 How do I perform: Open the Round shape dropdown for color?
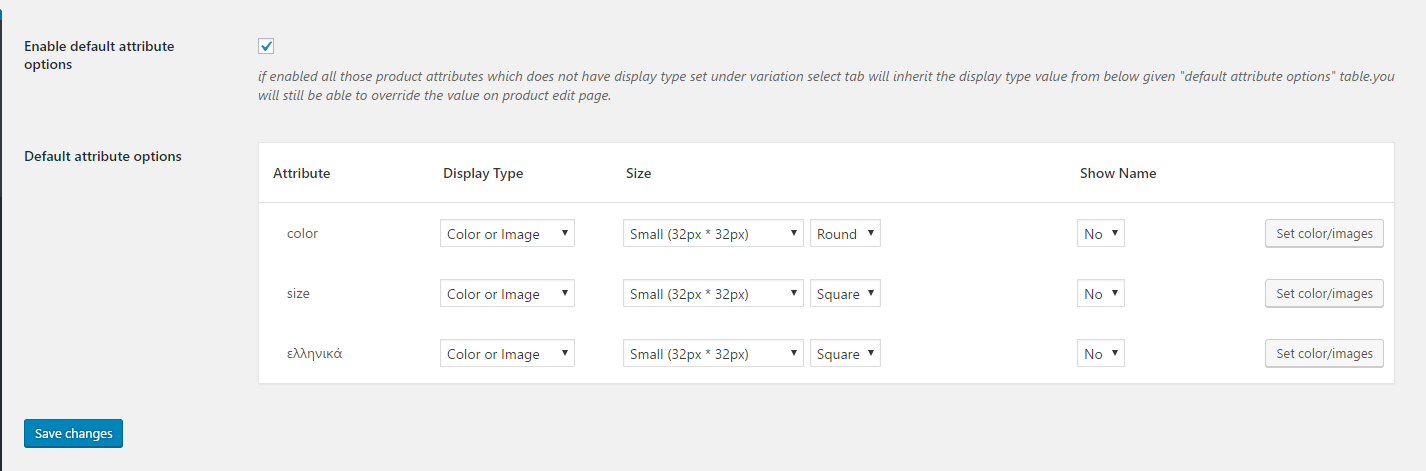(x=845, y=234)
